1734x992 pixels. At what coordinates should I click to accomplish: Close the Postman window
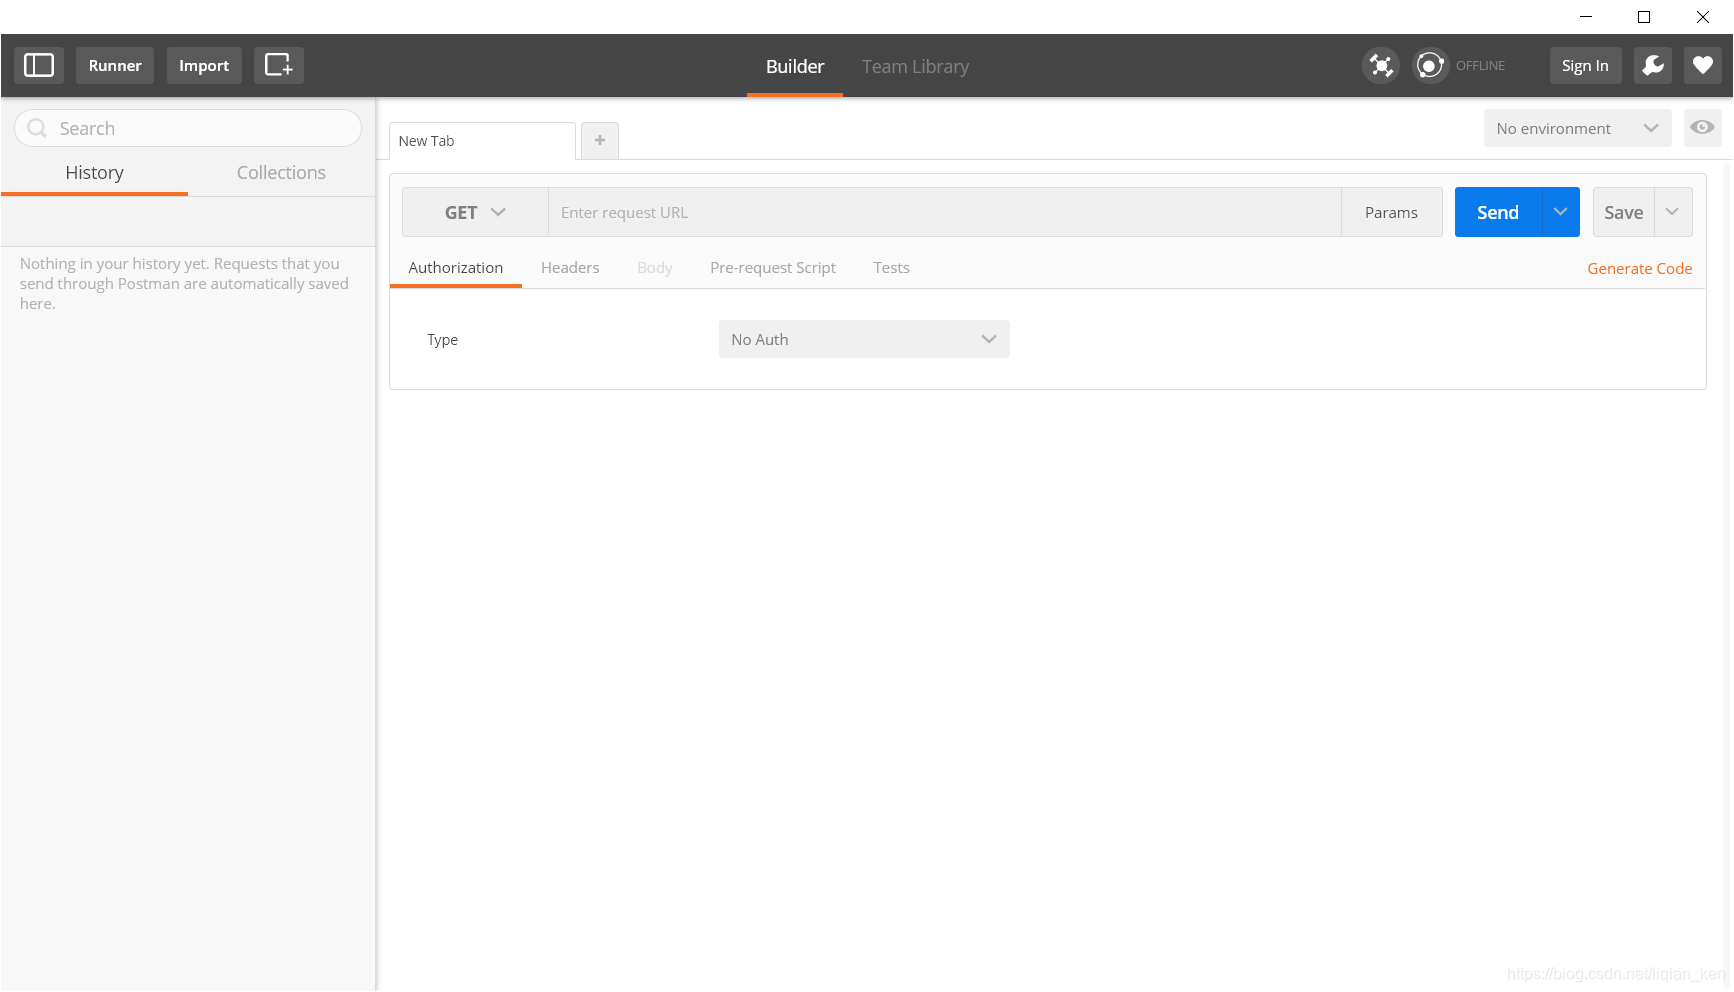pos(1703,17)
